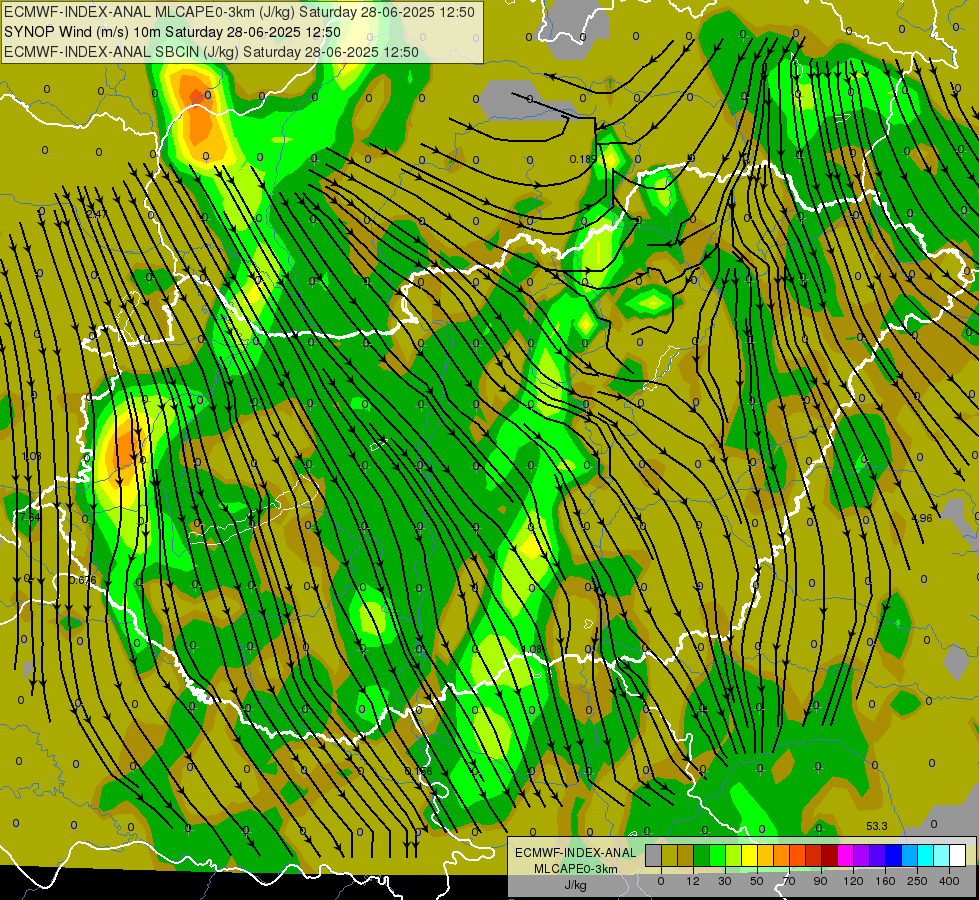This screenshot has width=979, height=900.
Task: Click the legend tick value 30
Action: pyautogui.click(x=725, y=881)
